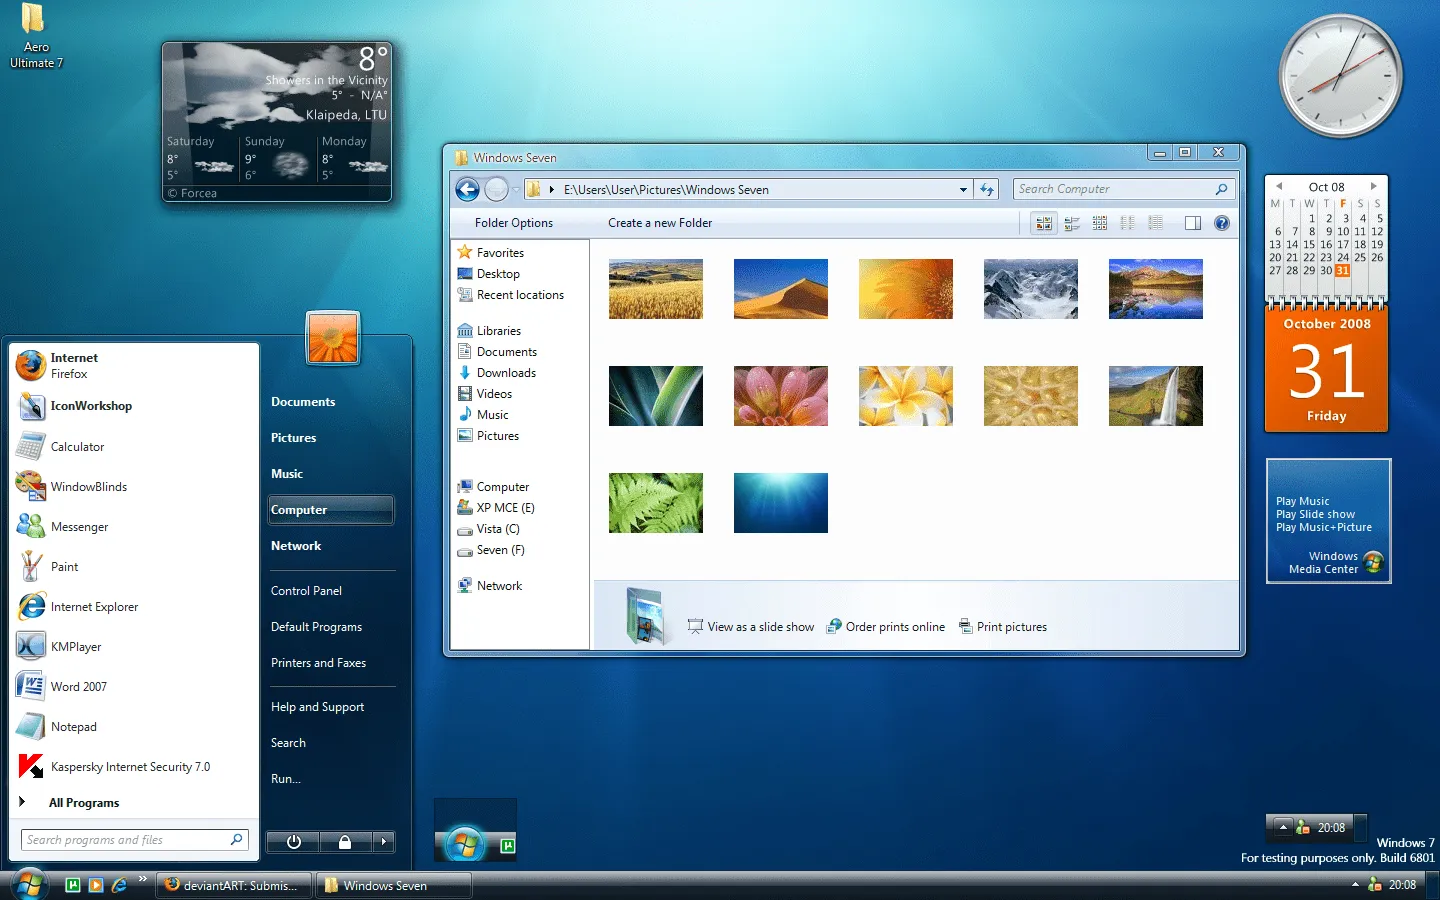Expand the shutdown options arrow

click(x=385, y=841)
